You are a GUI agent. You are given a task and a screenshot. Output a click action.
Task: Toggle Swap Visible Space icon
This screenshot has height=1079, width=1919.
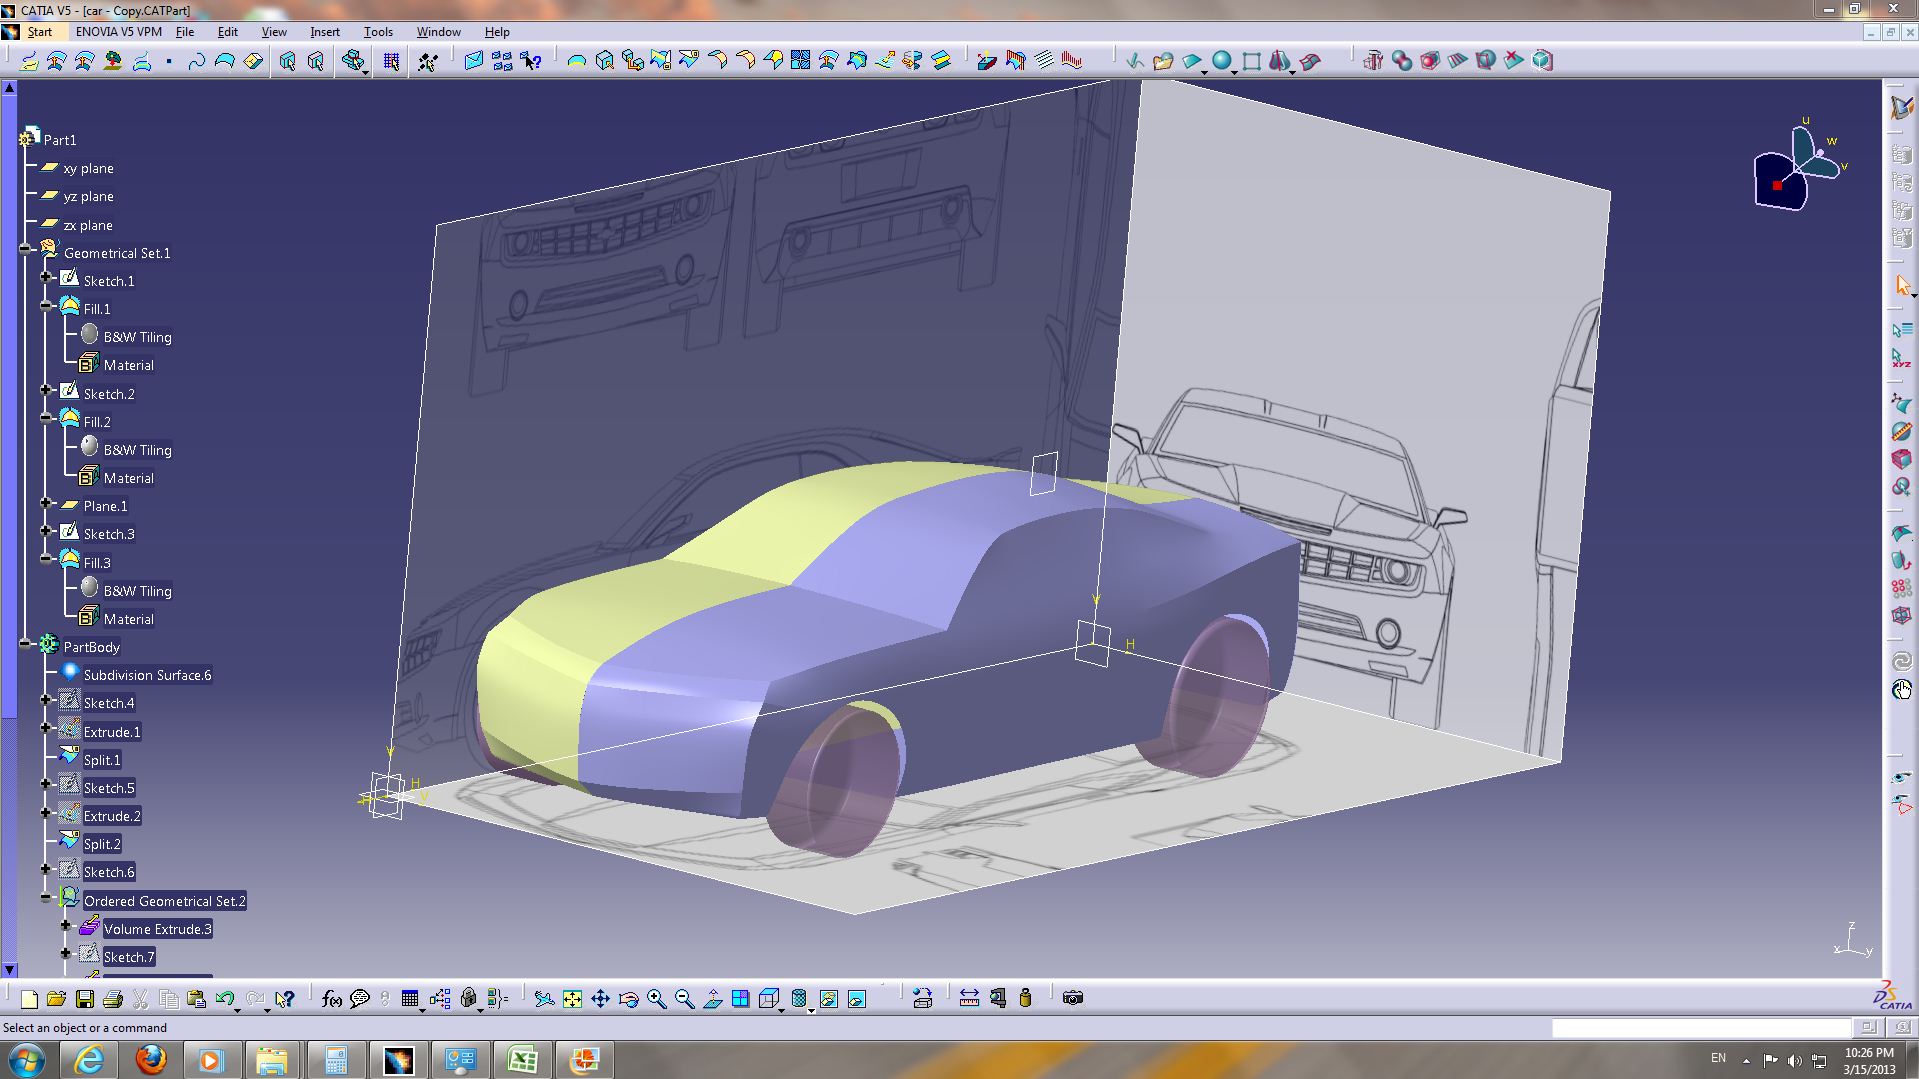click(857, 998)
